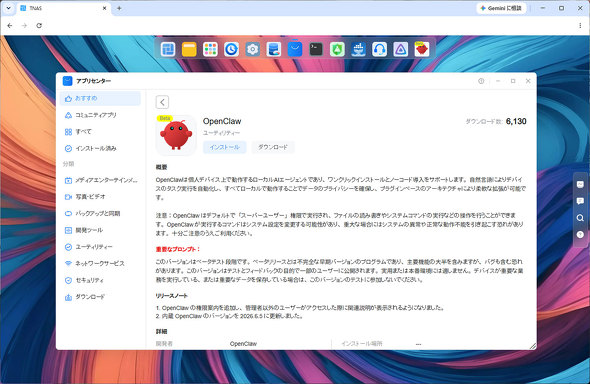Click the 概要 heading
This screenshot has width=590, height=384.
(x=161, y=167)
